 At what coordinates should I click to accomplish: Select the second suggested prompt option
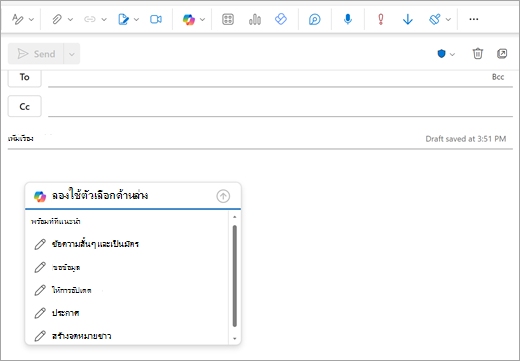(x=127, y=267)
